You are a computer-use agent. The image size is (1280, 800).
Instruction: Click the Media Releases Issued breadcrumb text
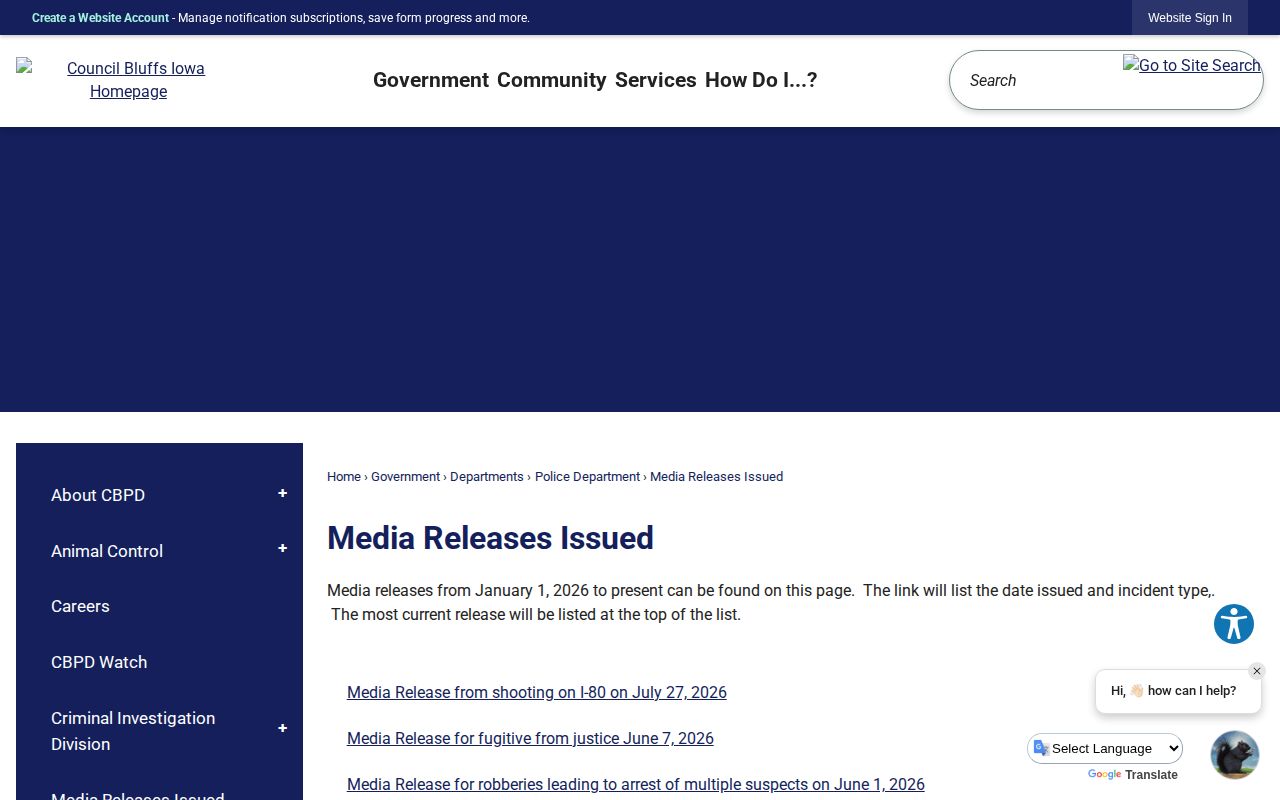tap(716, 477)
